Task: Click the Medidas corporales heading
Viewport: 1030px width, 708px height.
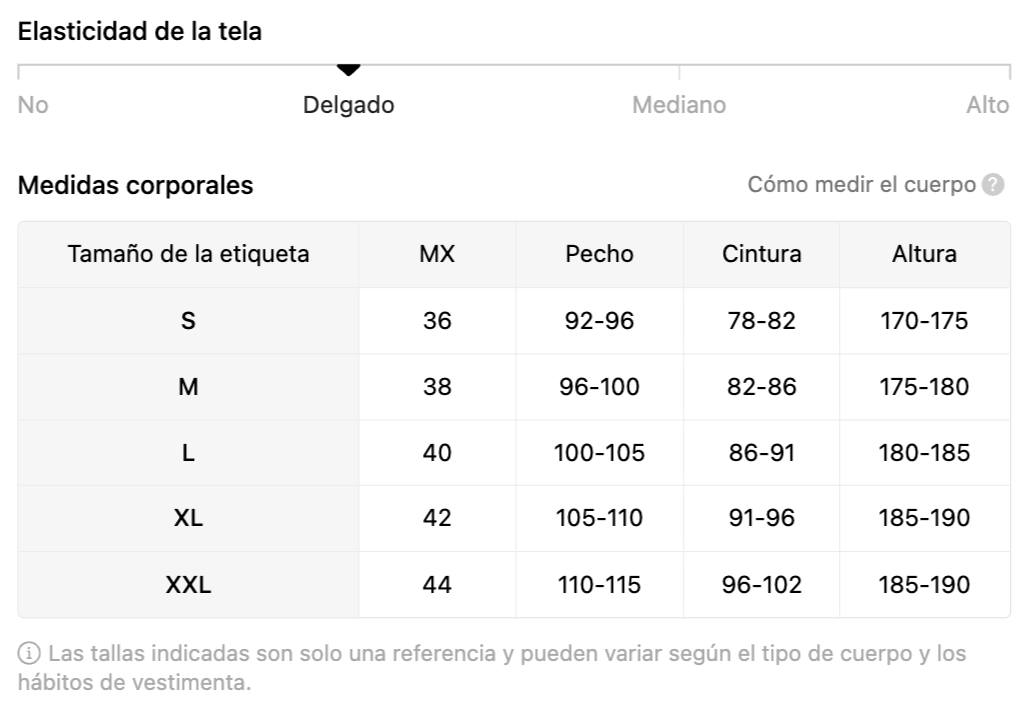Action: (136, 185)
